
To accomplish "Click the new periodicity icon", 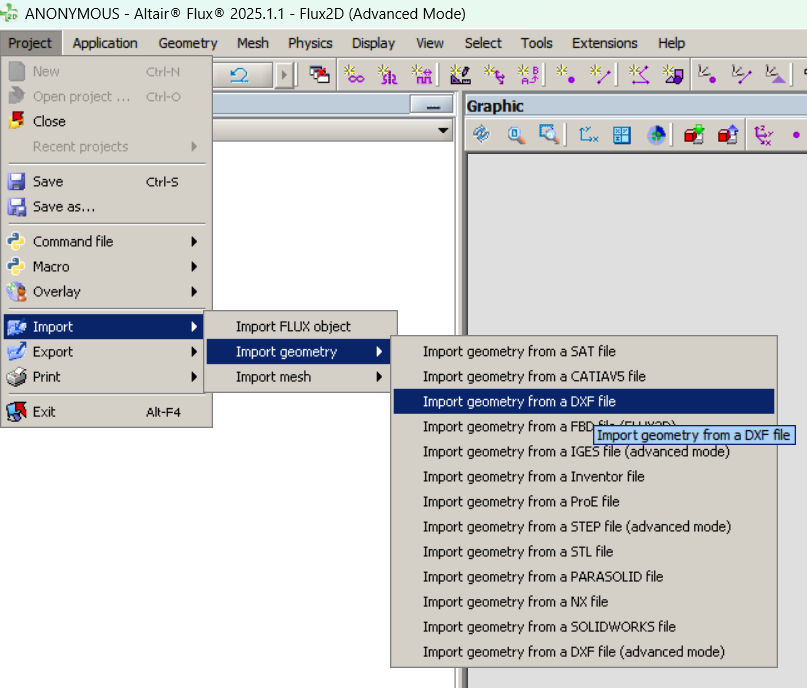I will pyautogui.click(x=423, y=75).
